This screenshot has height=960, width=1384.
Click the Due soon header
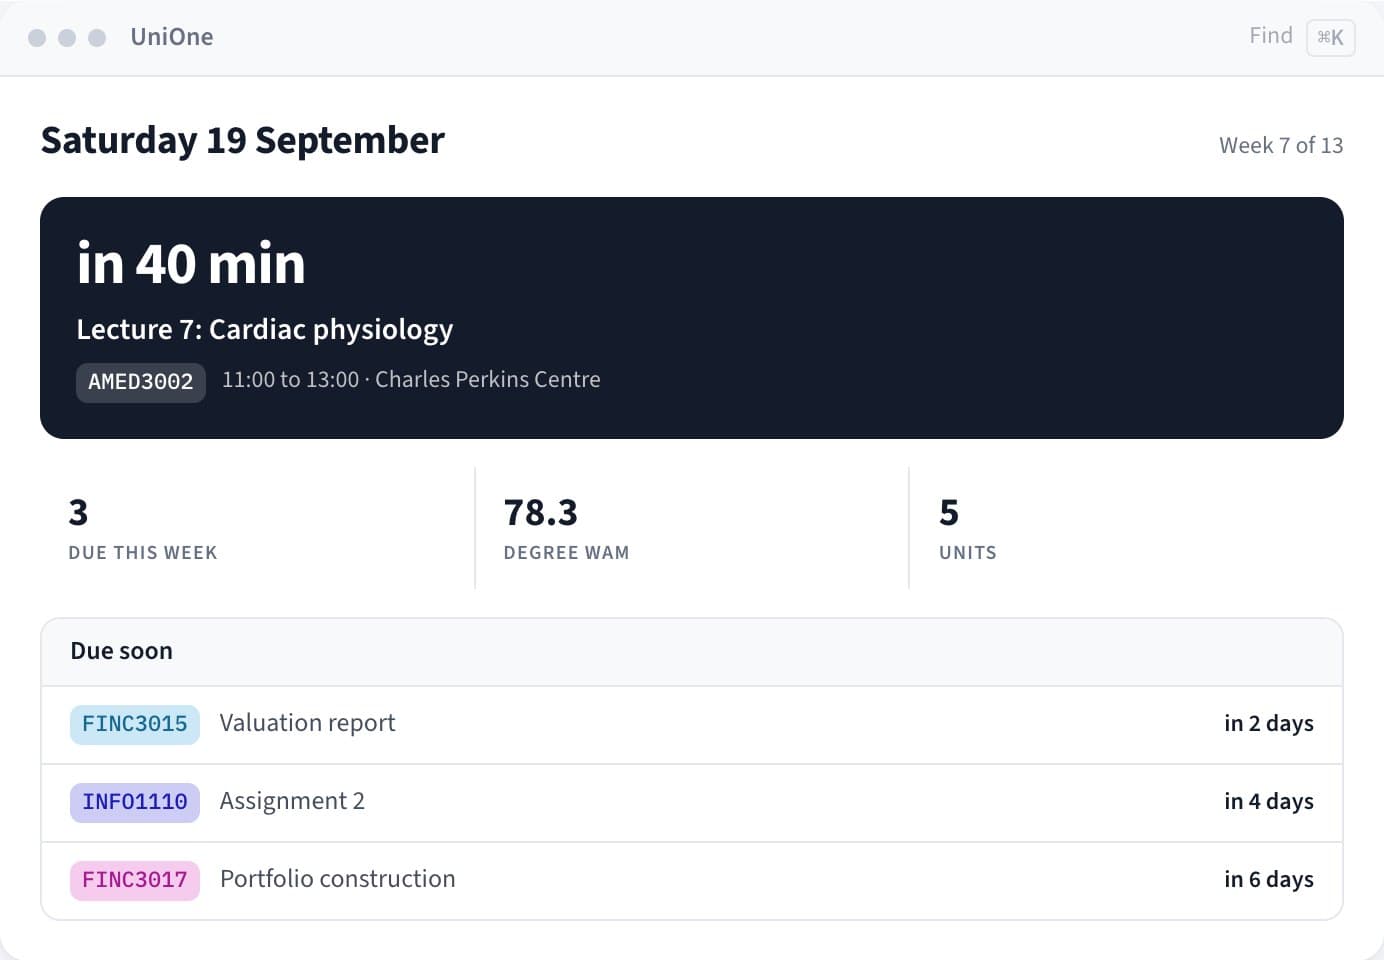pos(692,652)
